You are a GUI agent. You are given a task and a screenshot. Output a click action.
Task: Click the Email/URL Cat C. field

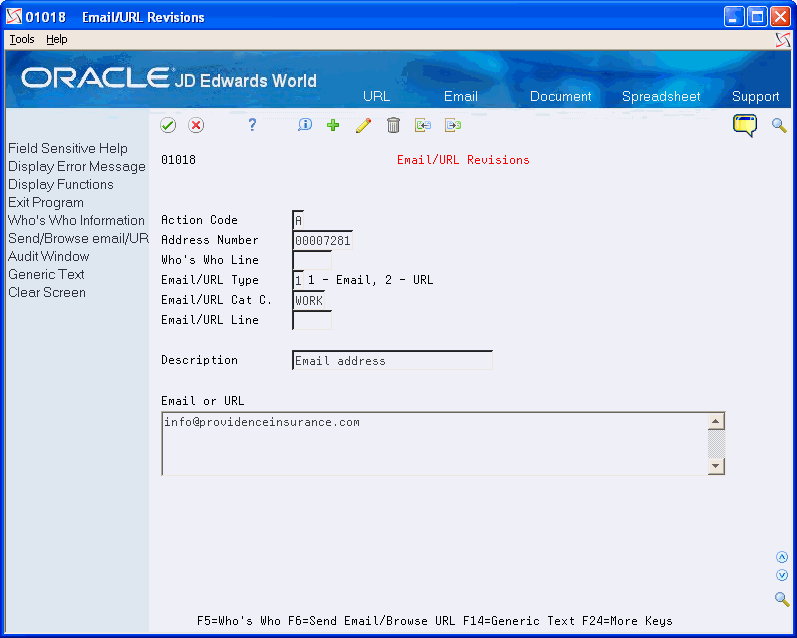(x=309, y=300)
